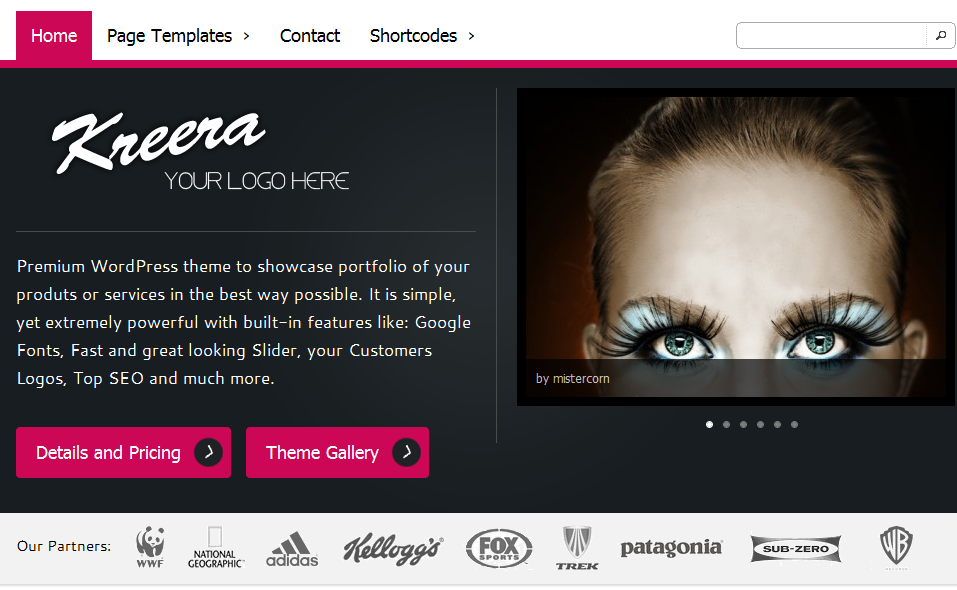Open the Contact page
Image resolution: width=957 pixels, height=590 pixels.
pos(309,35)
